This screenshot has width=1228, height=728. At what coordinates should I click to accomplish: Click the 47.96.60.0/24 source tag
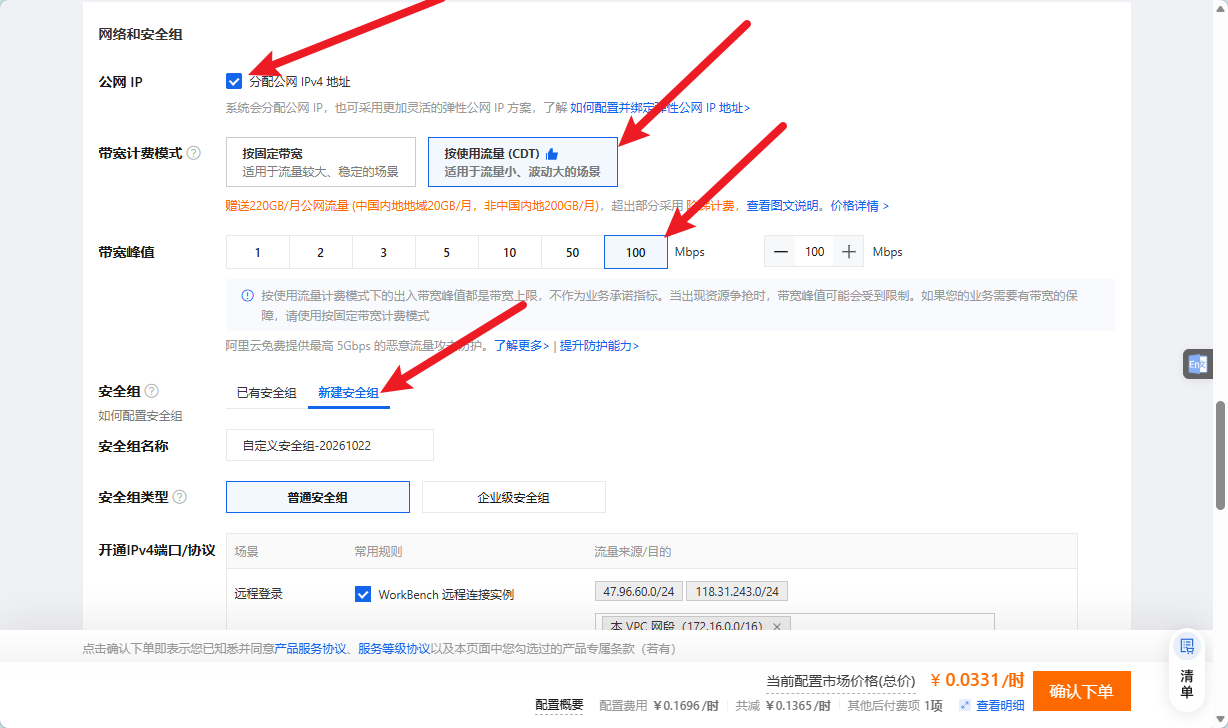[639, 591]
